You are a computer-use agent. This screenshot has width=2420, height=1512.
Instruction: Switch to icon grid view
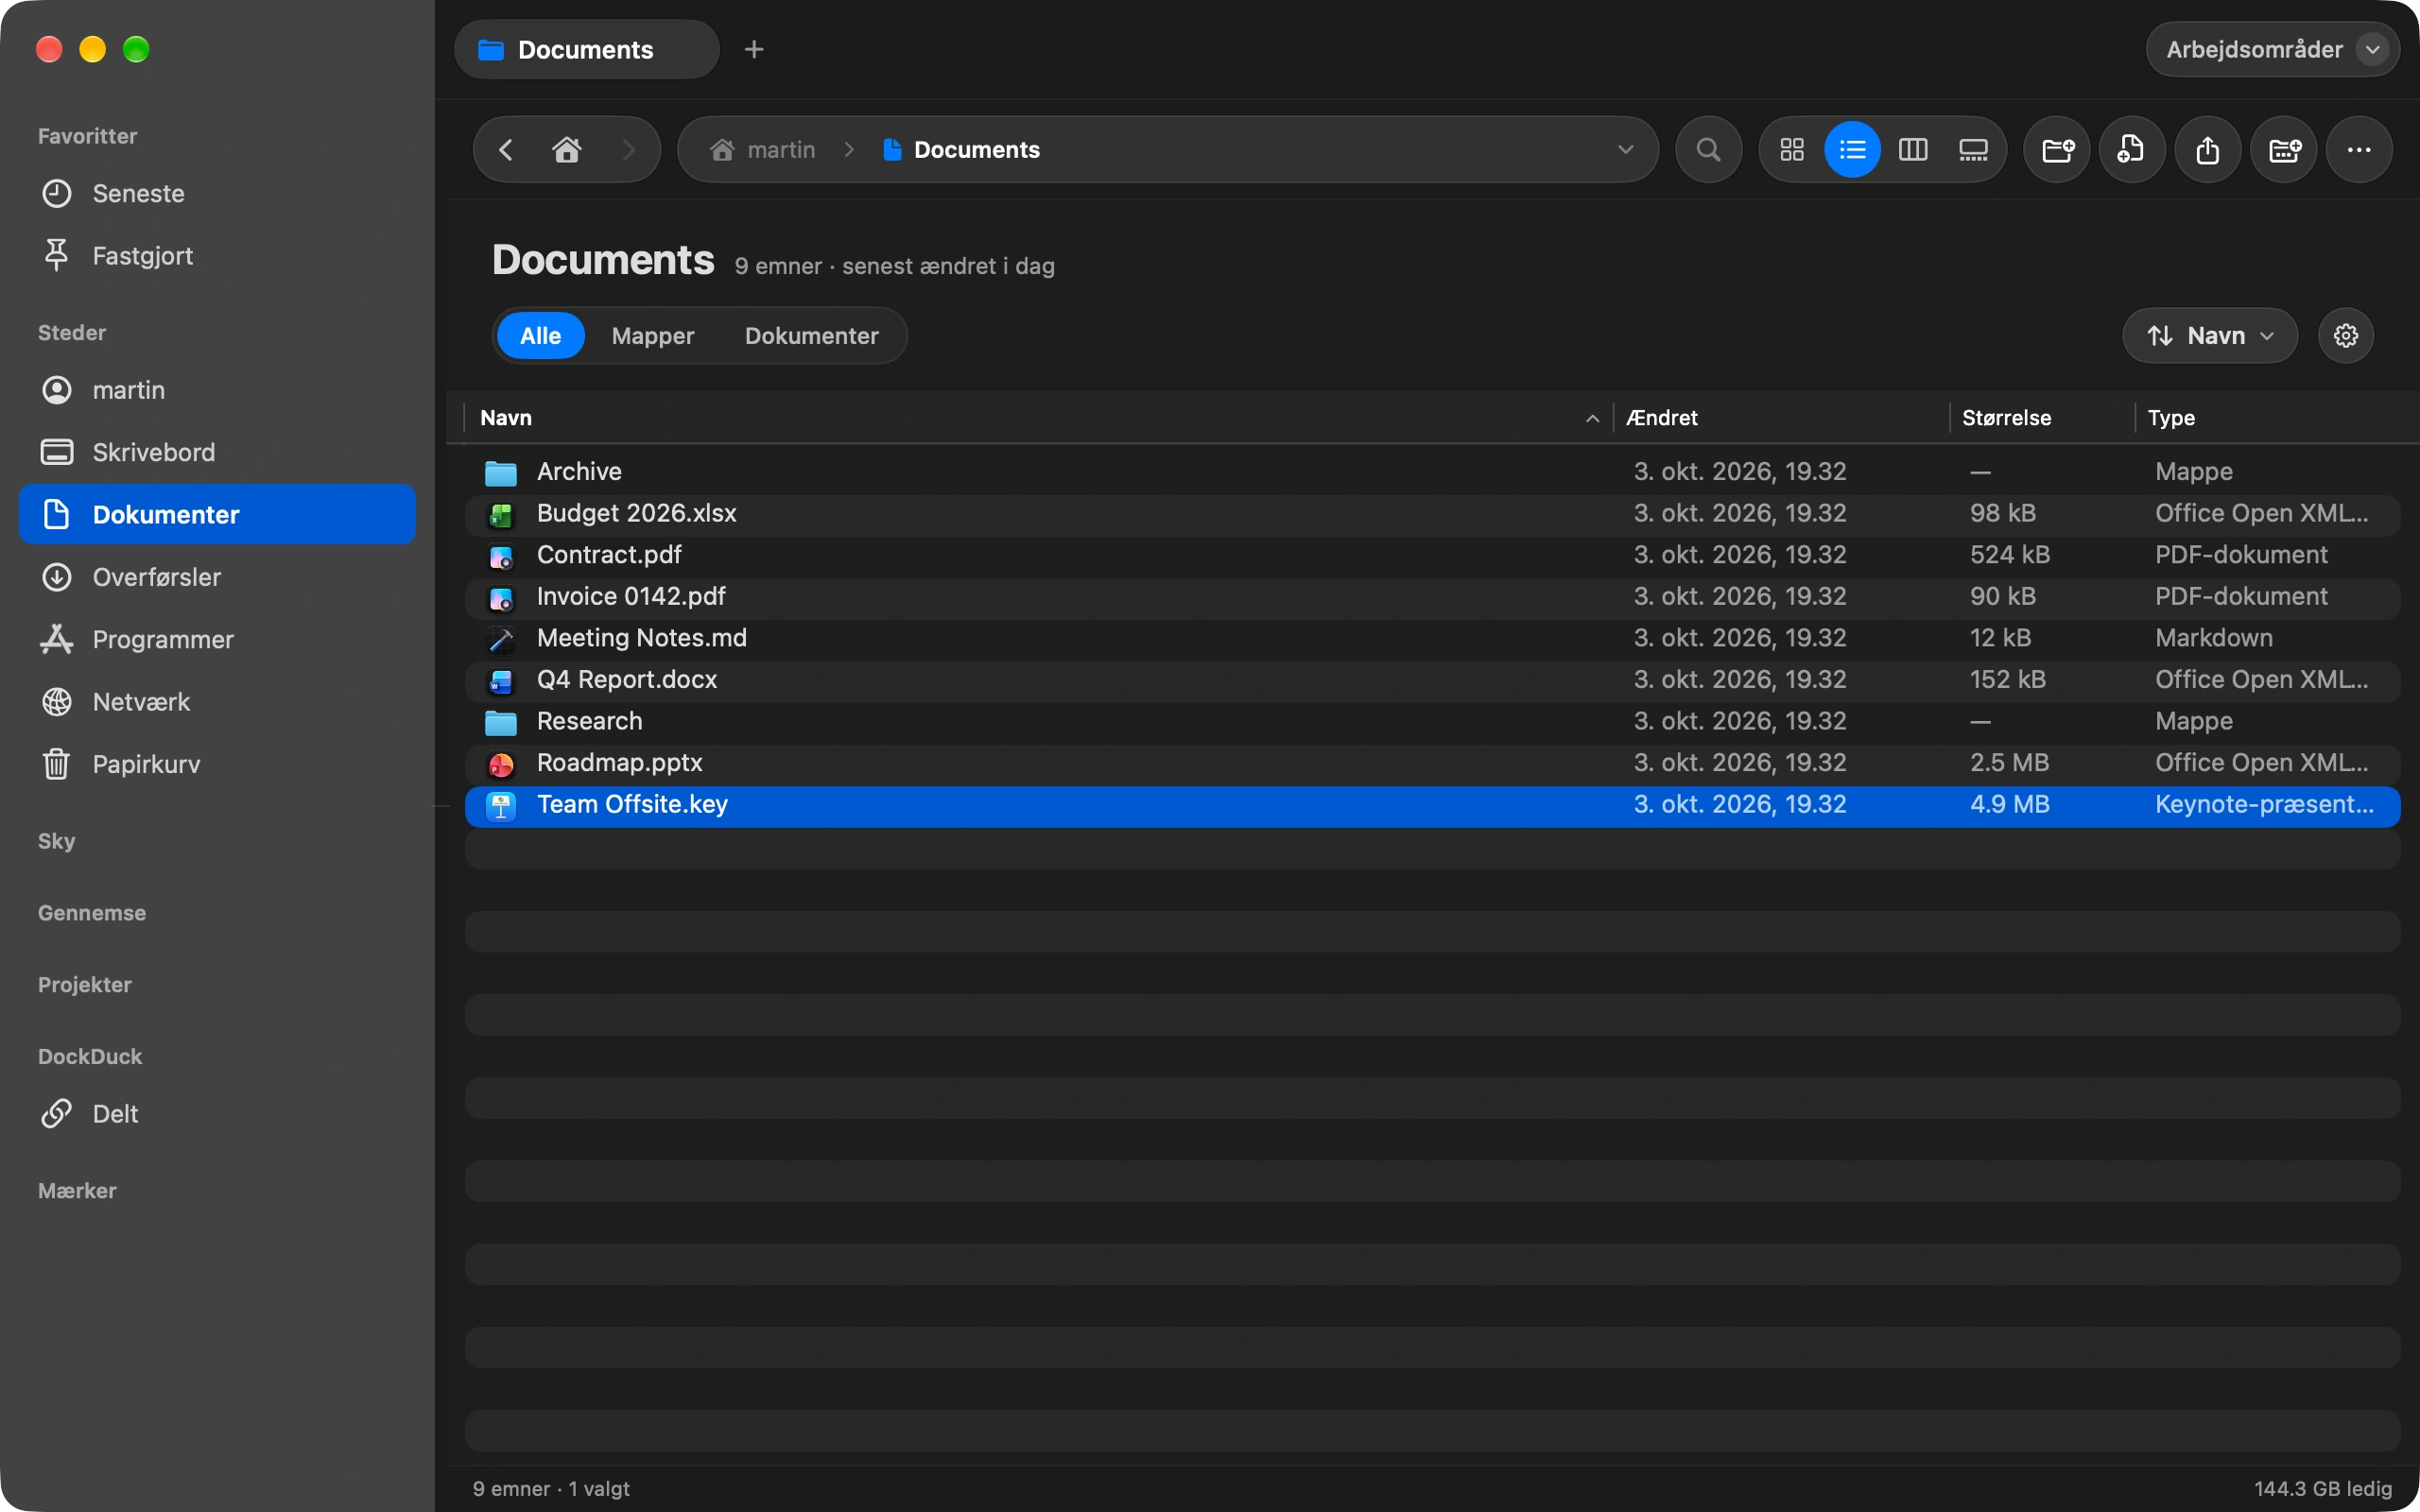pyautogui.click(x=1792, y=150)
